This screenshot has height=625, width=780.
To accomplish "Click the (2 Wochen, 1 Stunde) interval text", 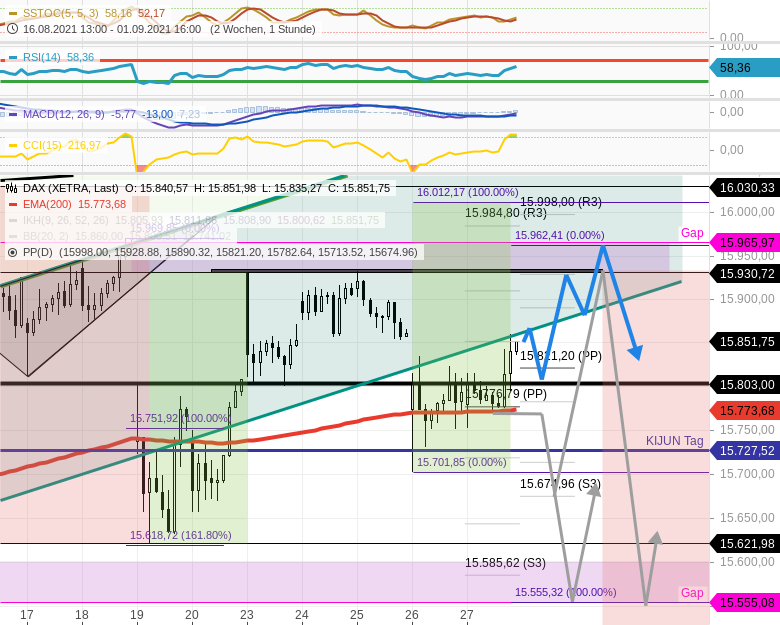I will [263, 29].
